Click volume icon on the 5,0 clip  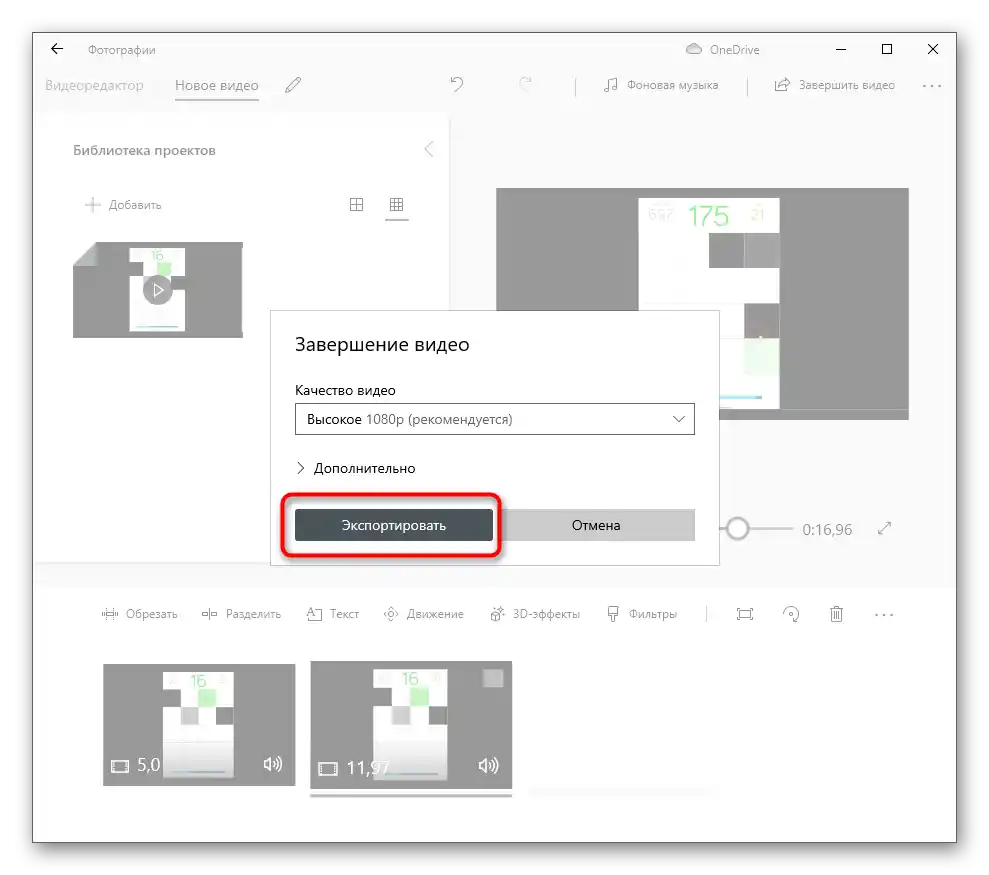coord(272,764)
